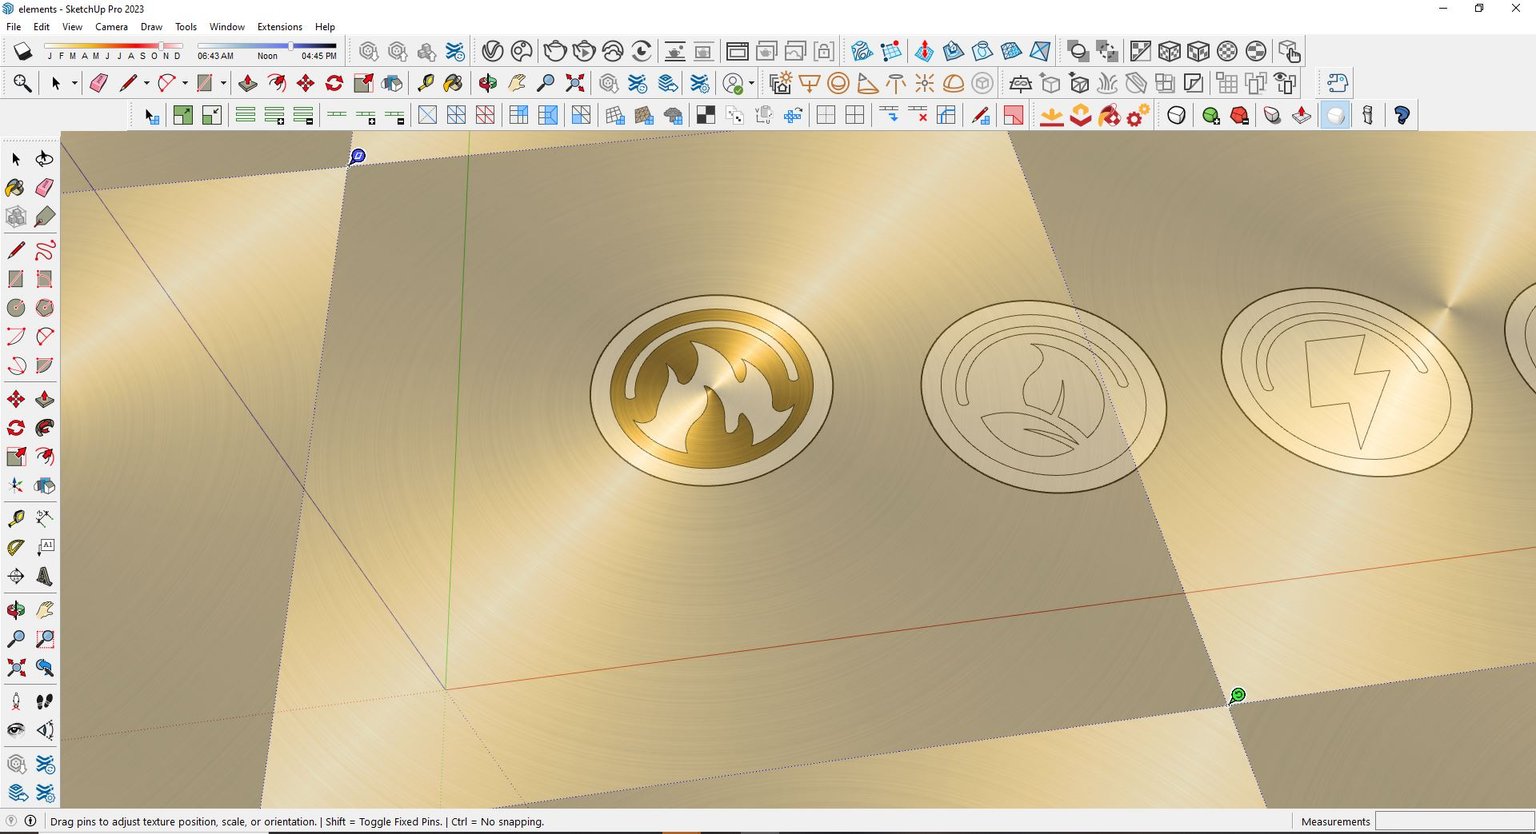Start V-Ray render teapot icon
This screenshot has width=1536, height=834.
click(554, 51)
